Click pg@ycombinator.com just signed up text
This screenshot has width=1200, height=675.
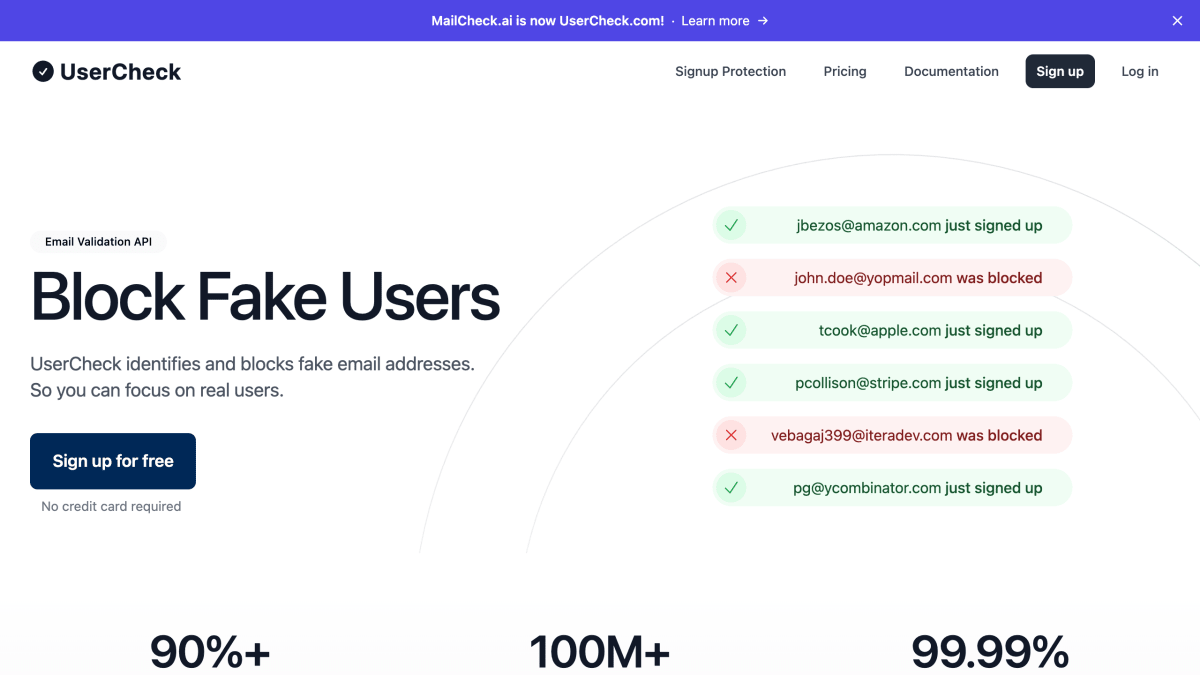pyautogui.click(x=918, y=488)
